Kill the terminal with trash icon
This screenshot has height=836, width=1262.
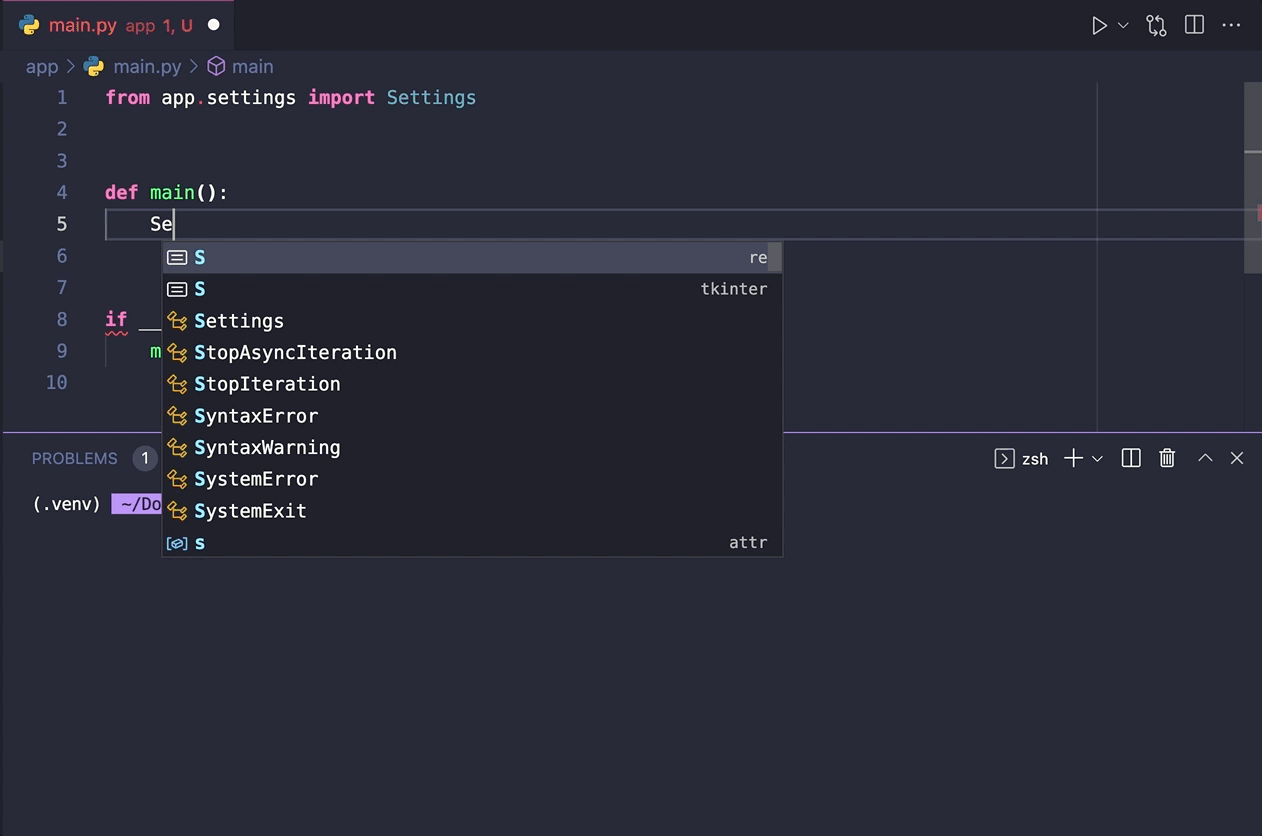click(1167, 458)
